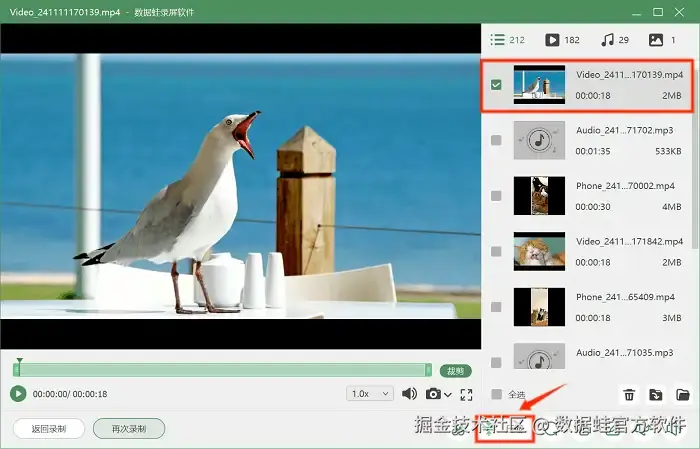This screenshot has width=700, height=449.
Task: Open the output folder icon
Action: point(683,395)
